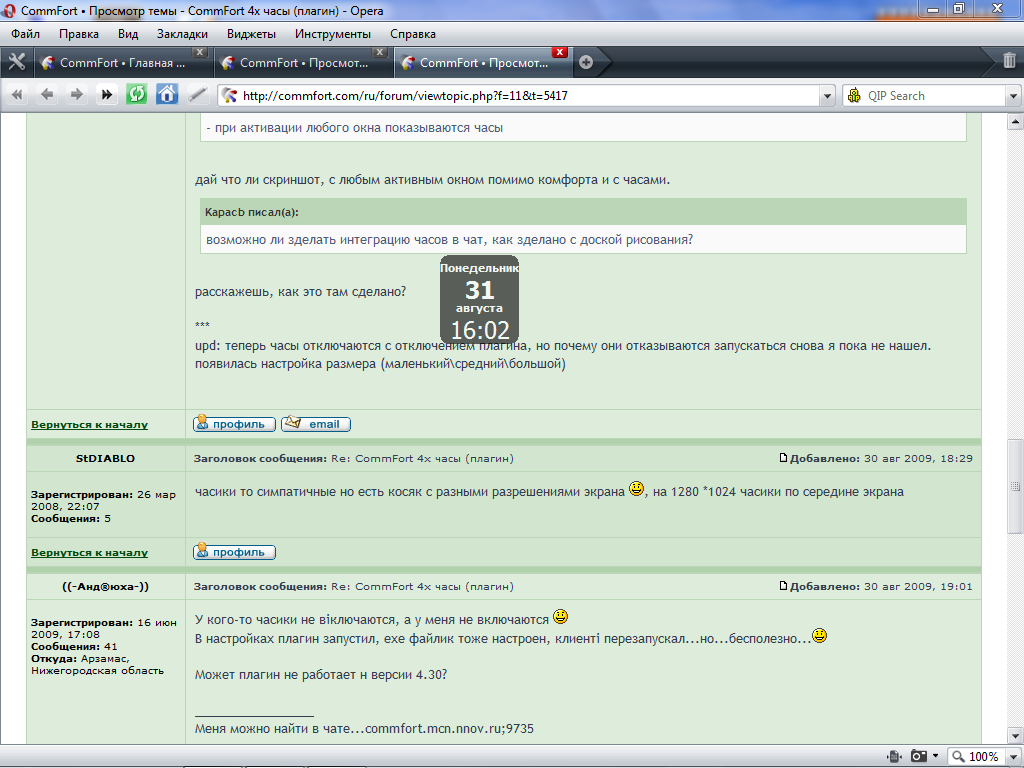1024x768 pixels.
Task: Close the active CommFort tab
Action: (560, 52)
